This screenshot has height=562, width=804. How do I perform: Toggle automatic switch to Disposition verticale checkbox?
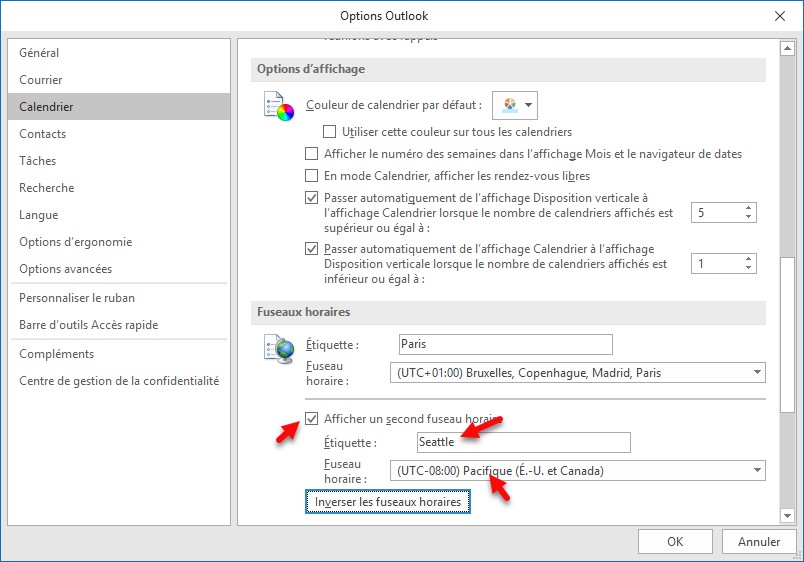tap(311, 249)
